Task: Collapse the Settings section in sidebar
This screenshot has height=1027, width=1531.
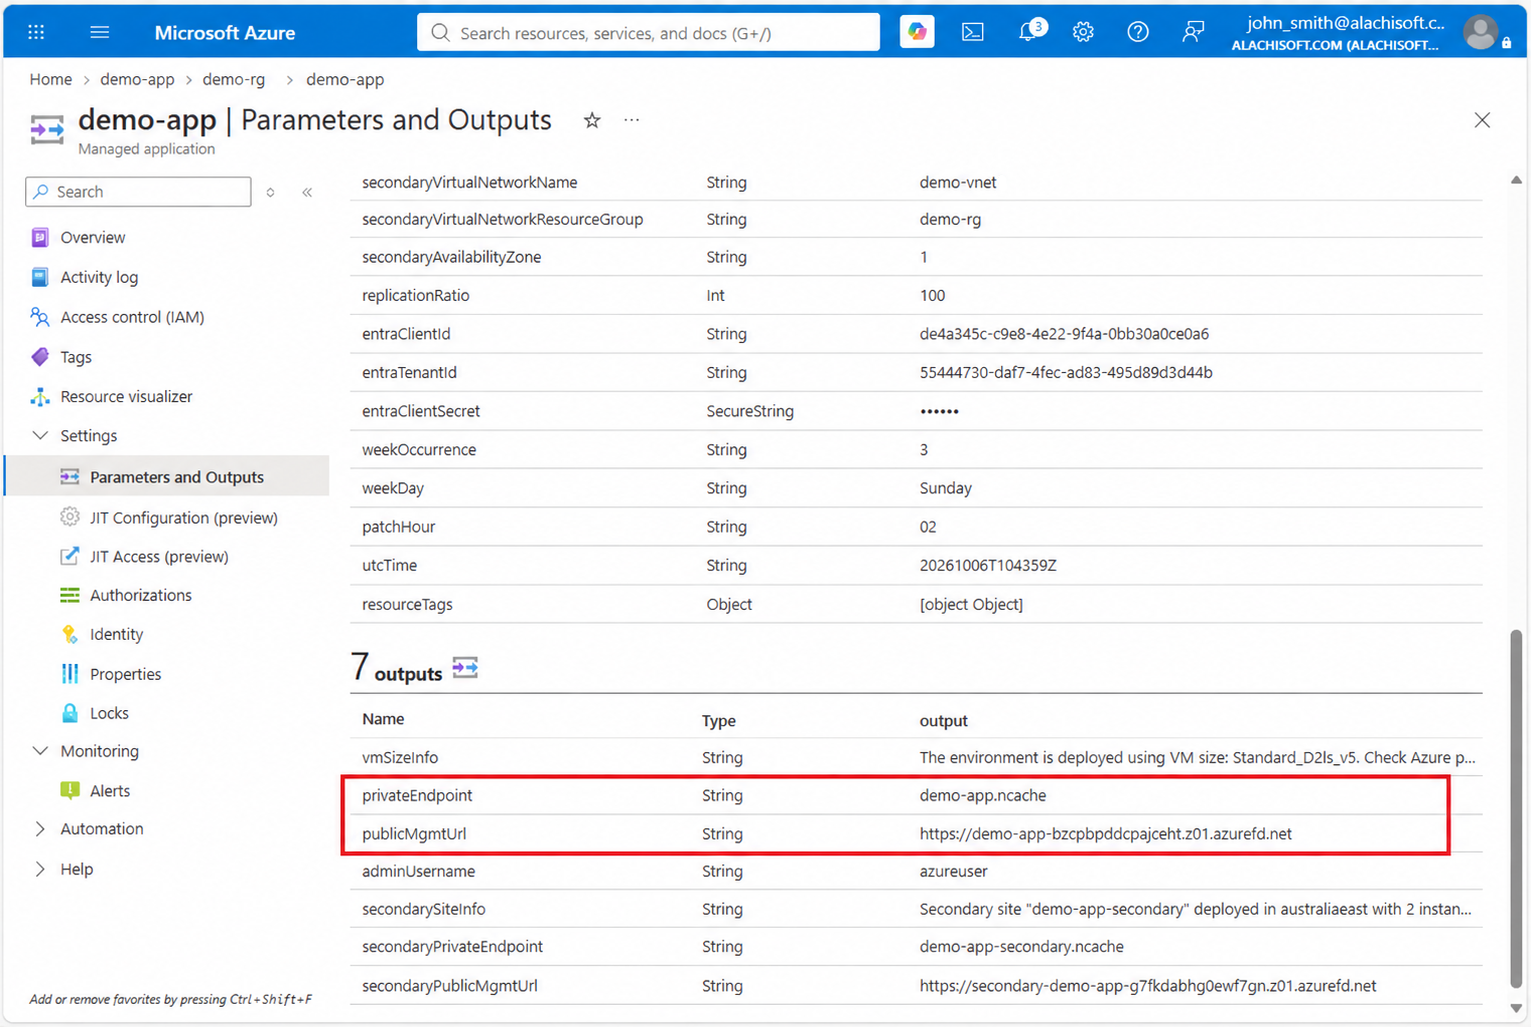Action: [x=40, y=436]
